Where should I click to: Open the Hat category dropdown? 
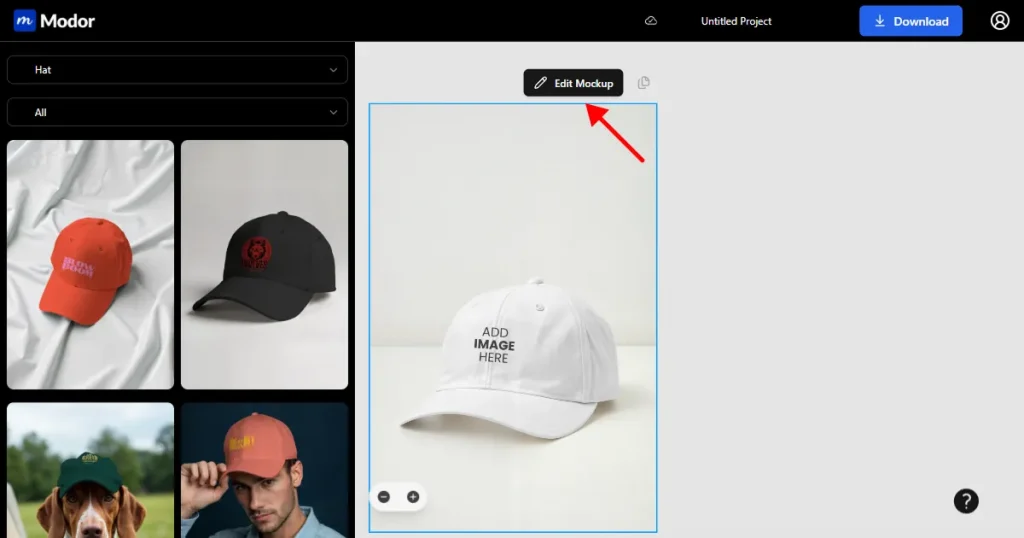pyautogui.click(x=177, y=70)
